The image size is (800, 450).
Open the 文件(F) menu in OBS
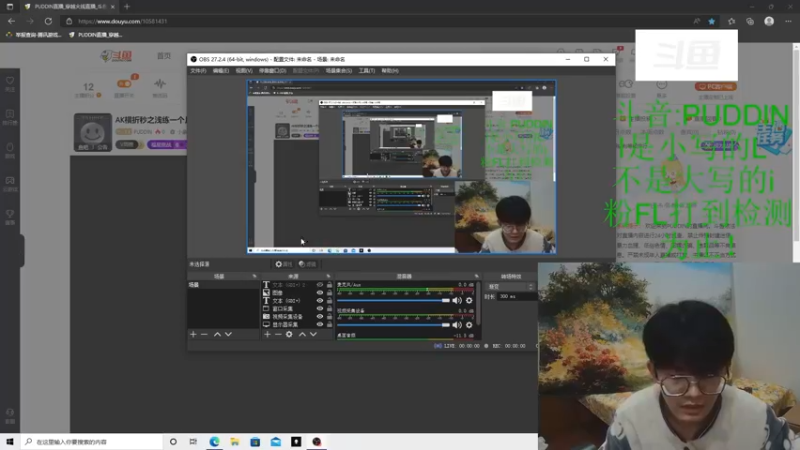pos(198,71)
